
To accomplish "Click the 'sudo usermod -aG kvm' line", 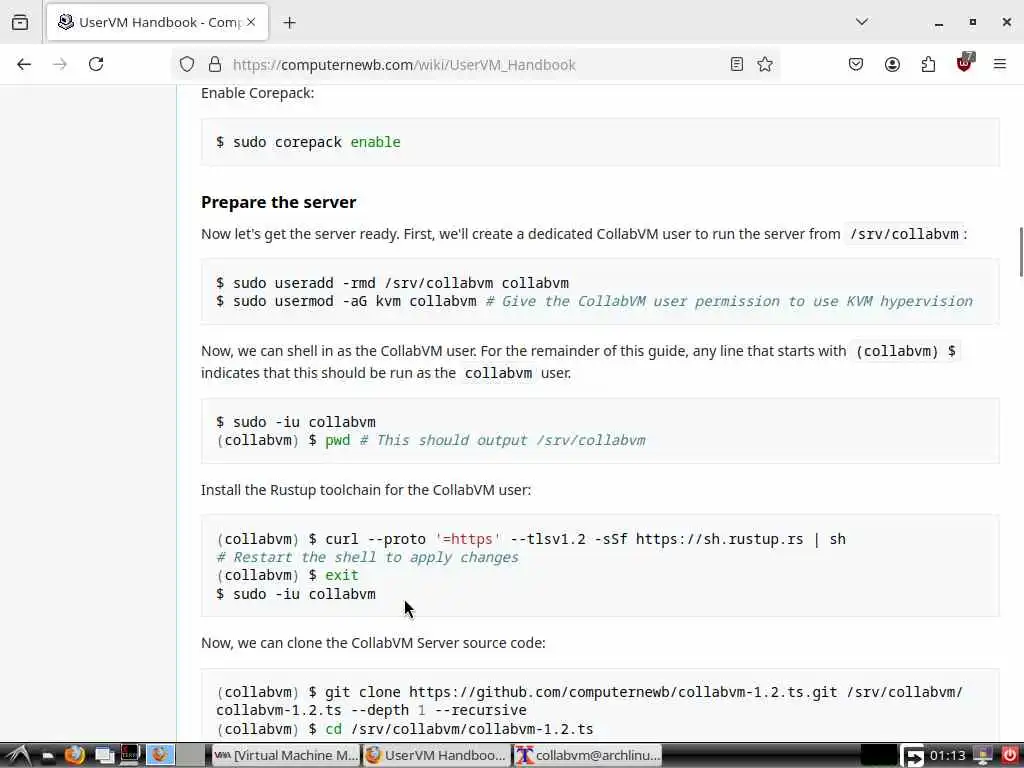I will (x=594, y=301).
